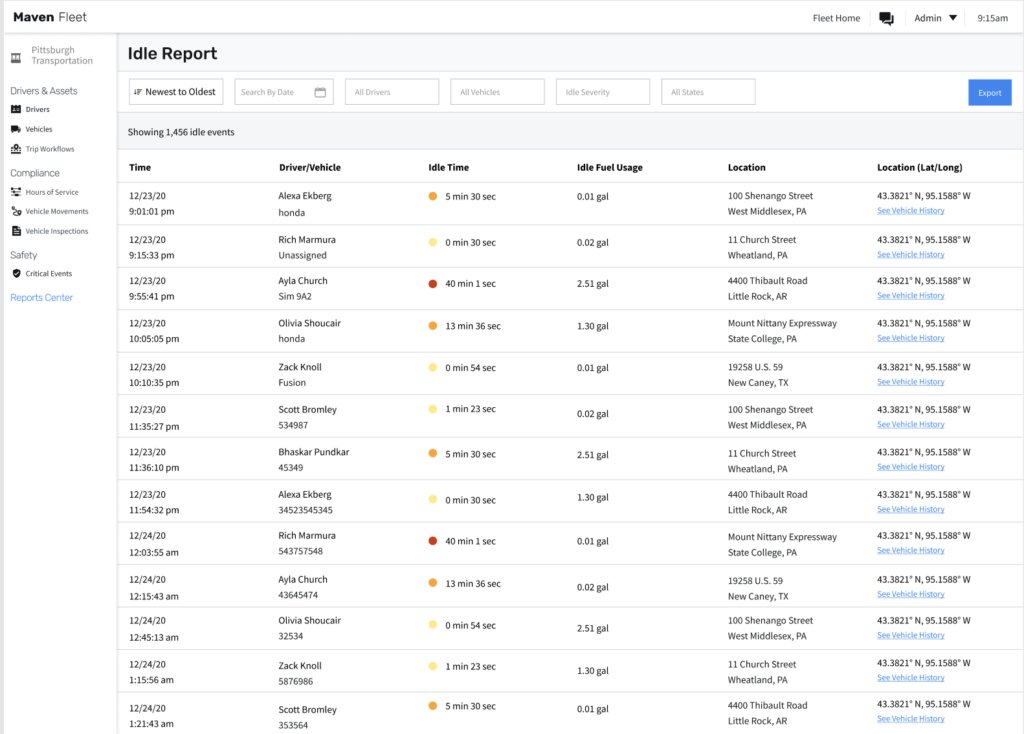
Task: Open the All Drivers filter dropdown
Action: 392,92
